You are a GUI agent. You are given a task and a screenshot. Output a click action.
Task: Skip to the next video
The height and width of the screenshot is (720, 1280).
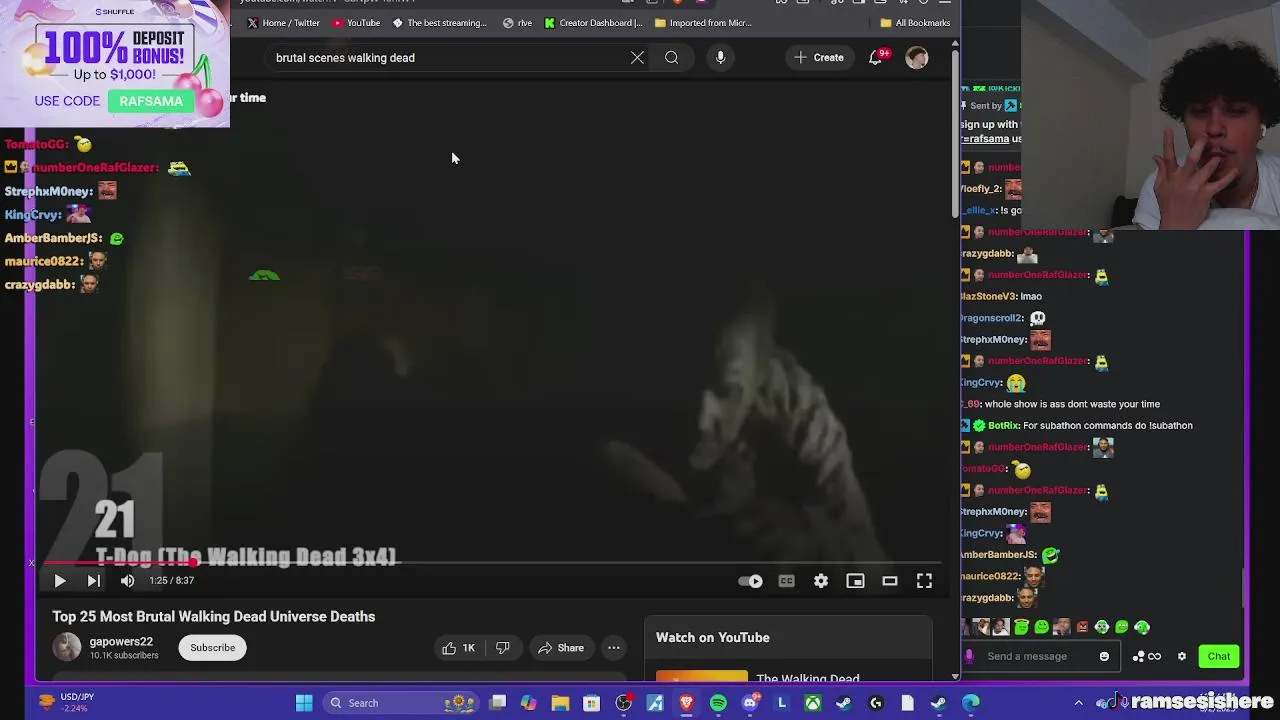point(93,581)
